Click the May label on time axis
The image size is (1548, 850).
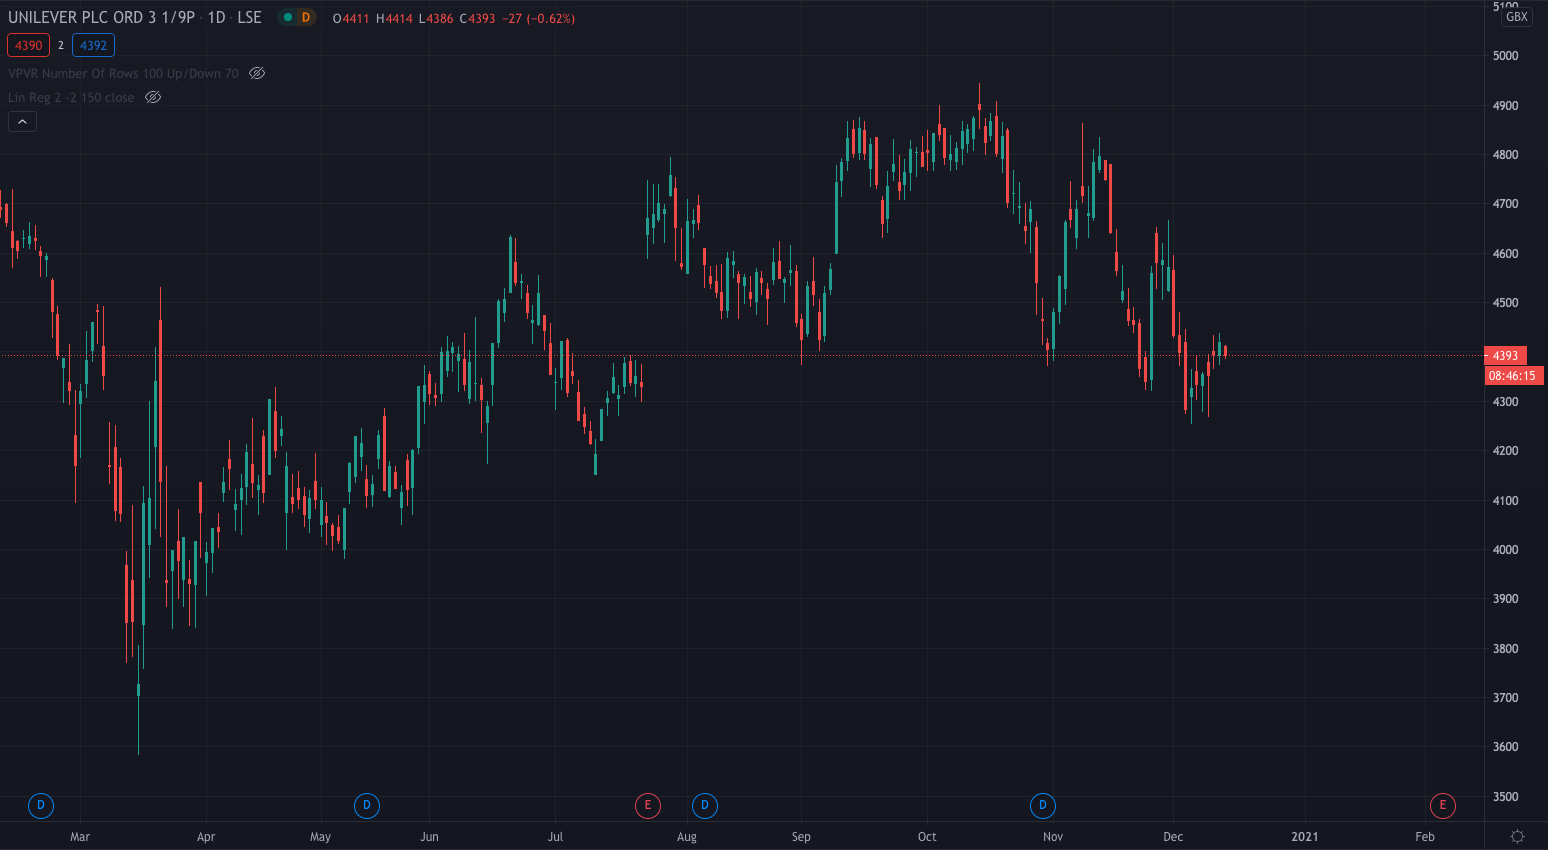pos(320,837)
